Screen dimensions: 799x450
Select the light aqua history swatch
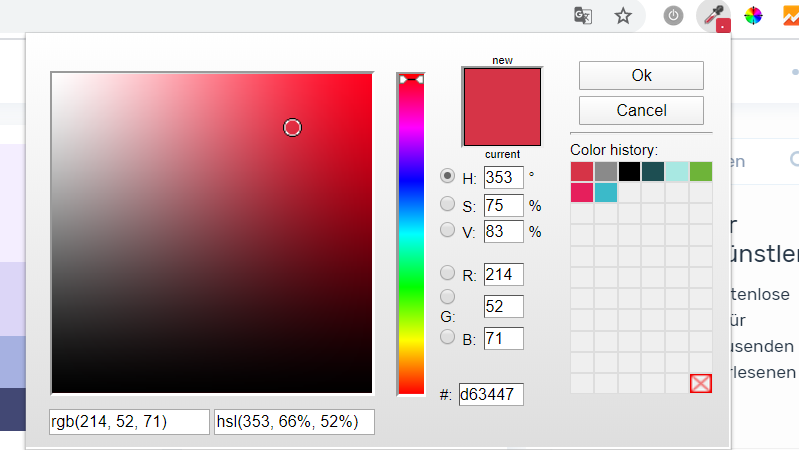[677, 171]
